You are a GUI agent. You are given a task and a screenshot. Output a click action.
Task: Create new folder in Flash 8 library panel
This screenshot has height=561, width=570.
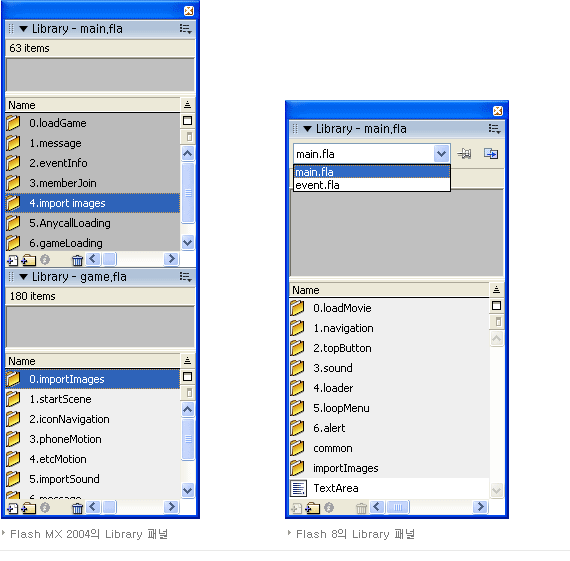pyautogui.click(x=313, y=508)
